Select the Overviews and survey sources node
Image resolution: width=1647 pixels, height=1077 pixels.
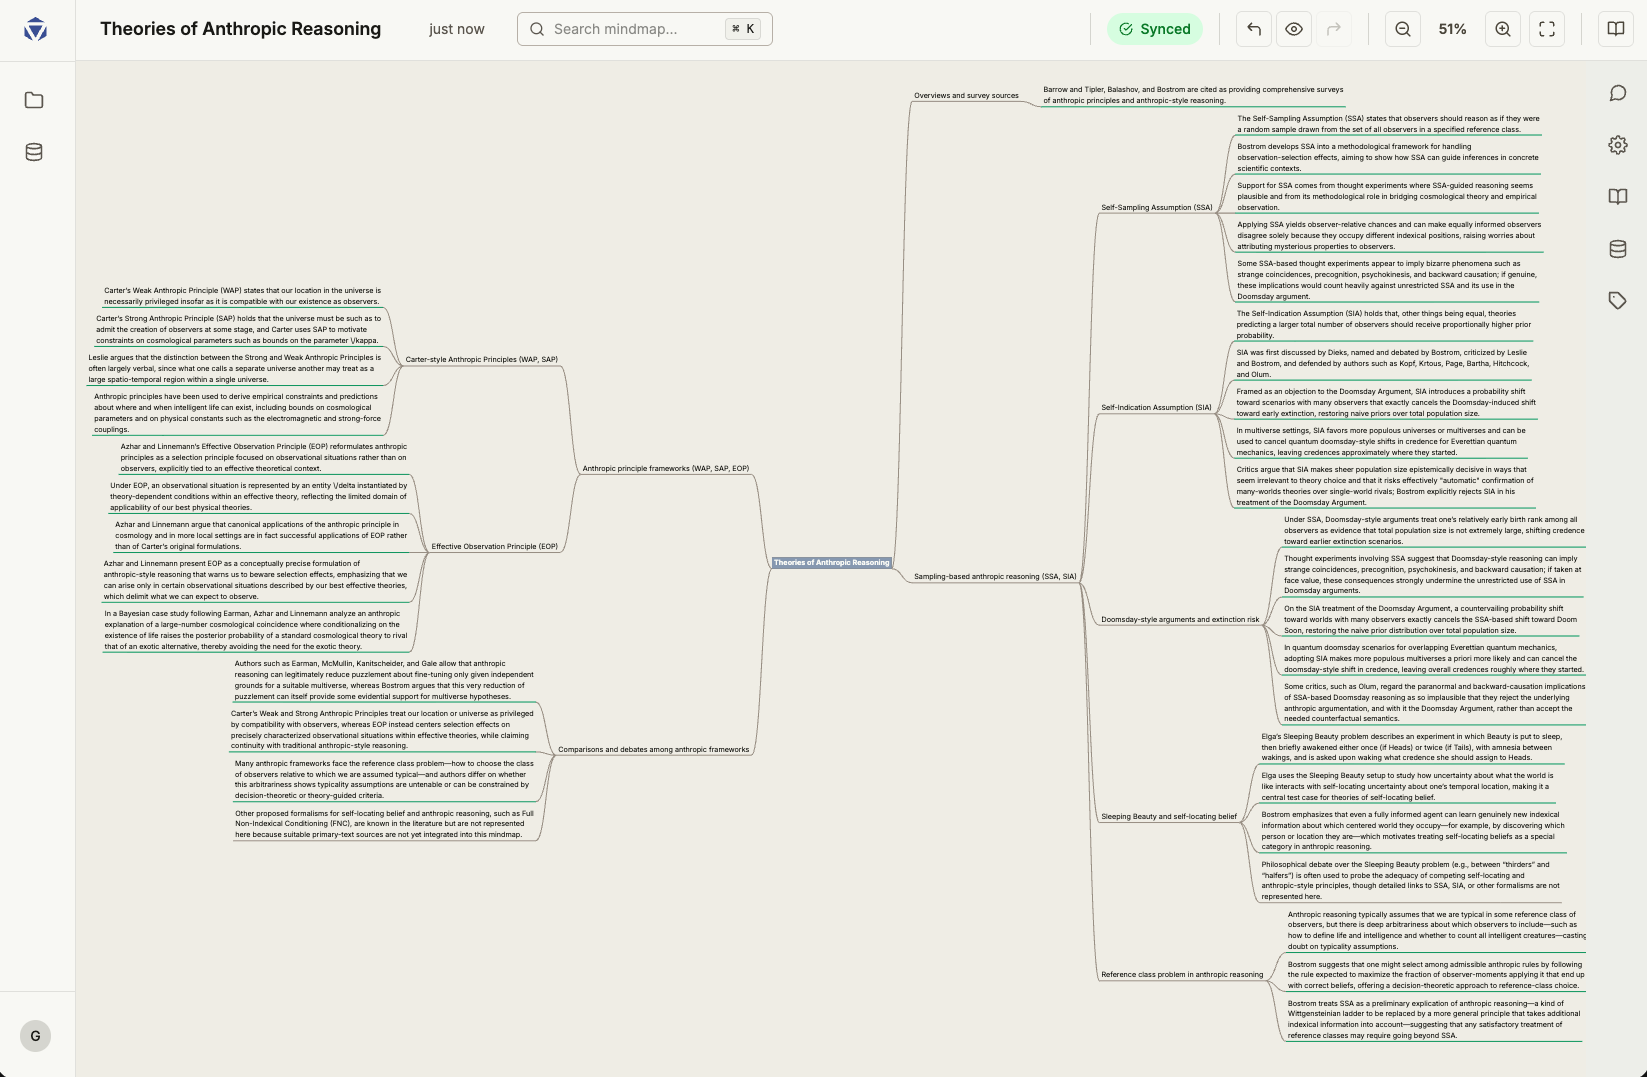[x=966, y=96]
